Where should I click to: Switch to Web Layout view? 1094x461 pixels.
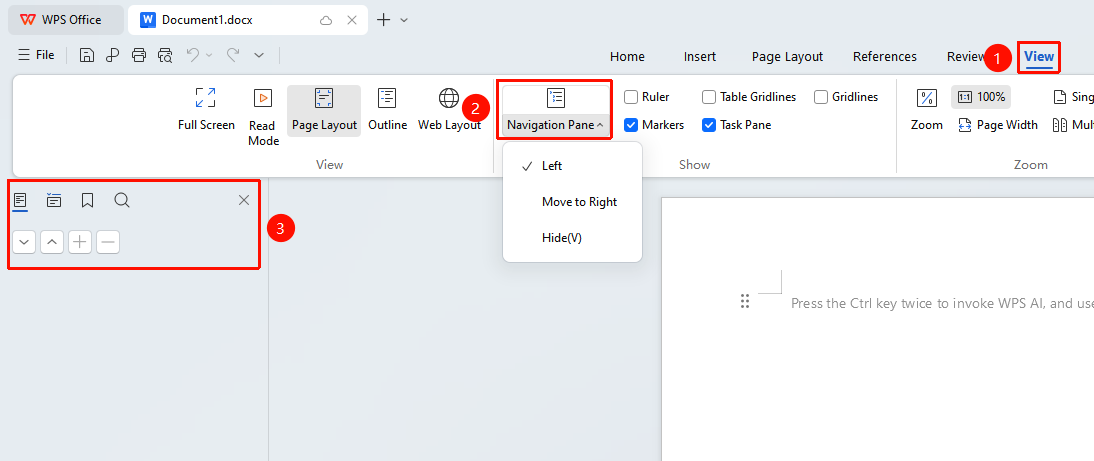(449, 109)
